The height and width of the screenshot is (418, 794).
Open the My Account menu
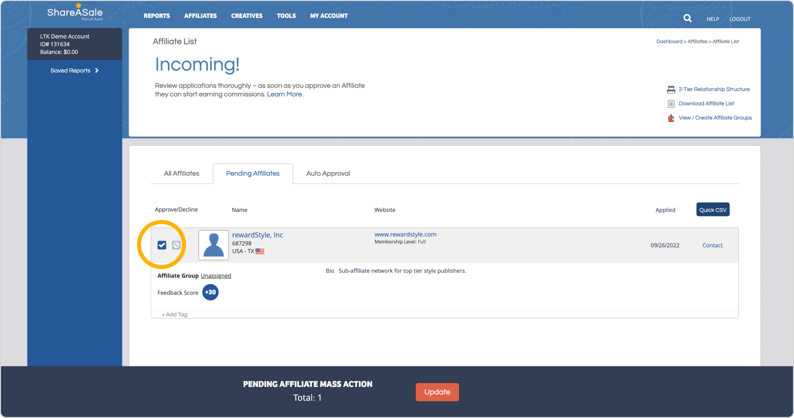tap(329, 16)
